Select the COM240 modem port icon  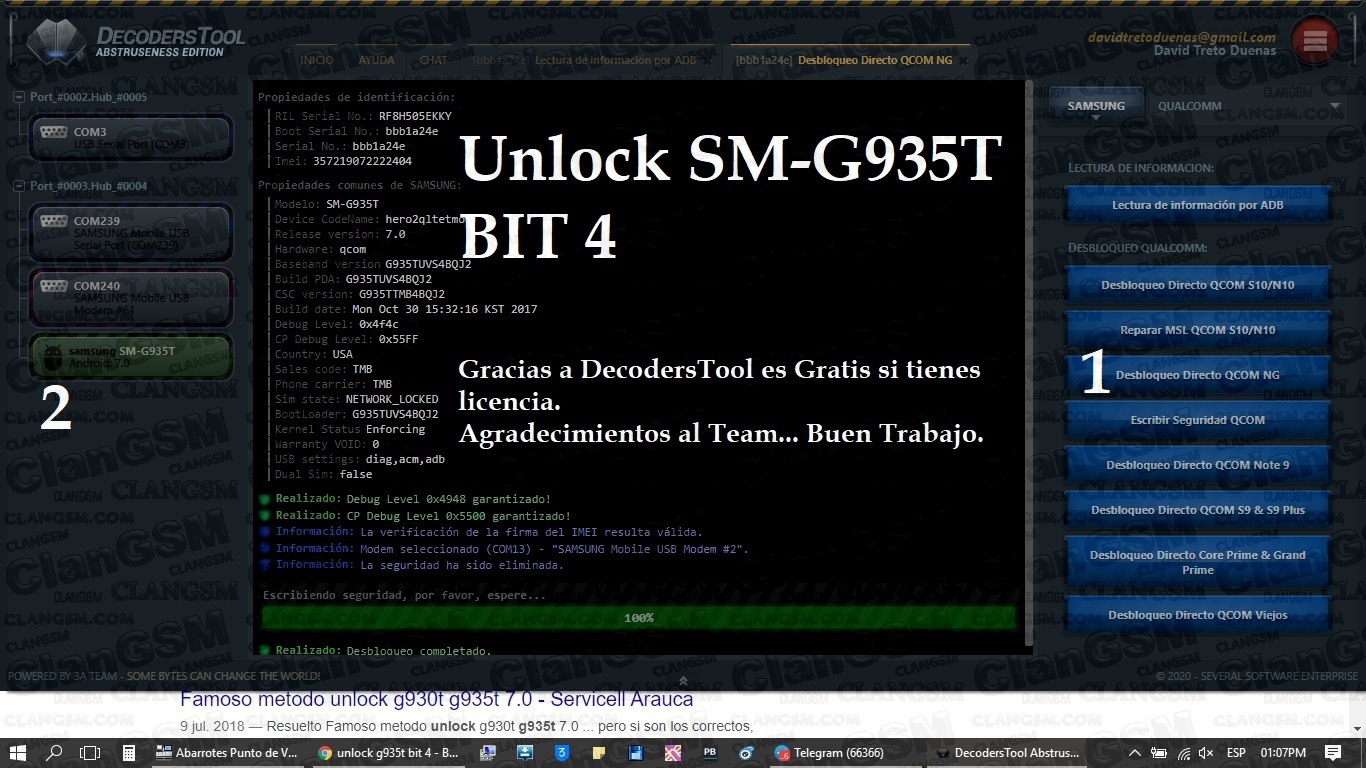[x=53, y=286]
